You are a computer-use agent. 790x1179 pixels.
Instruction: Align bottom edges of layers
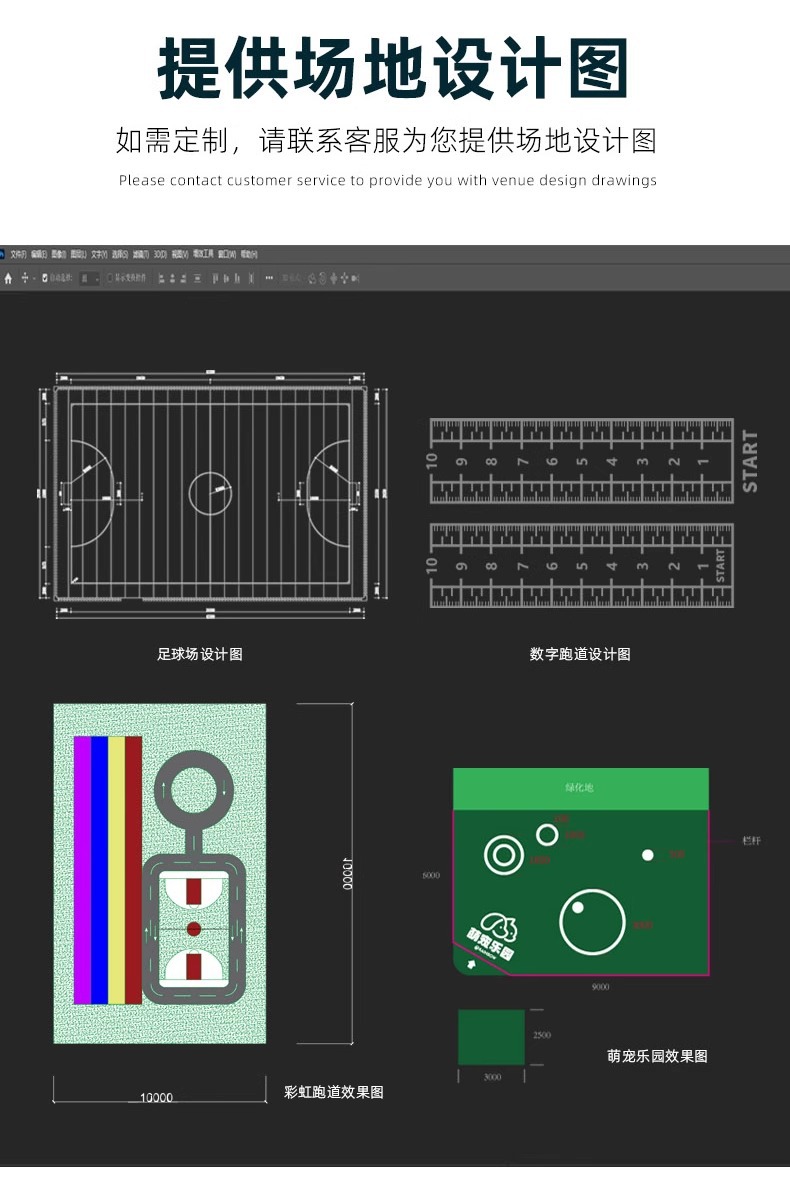[x=237, y=278]
